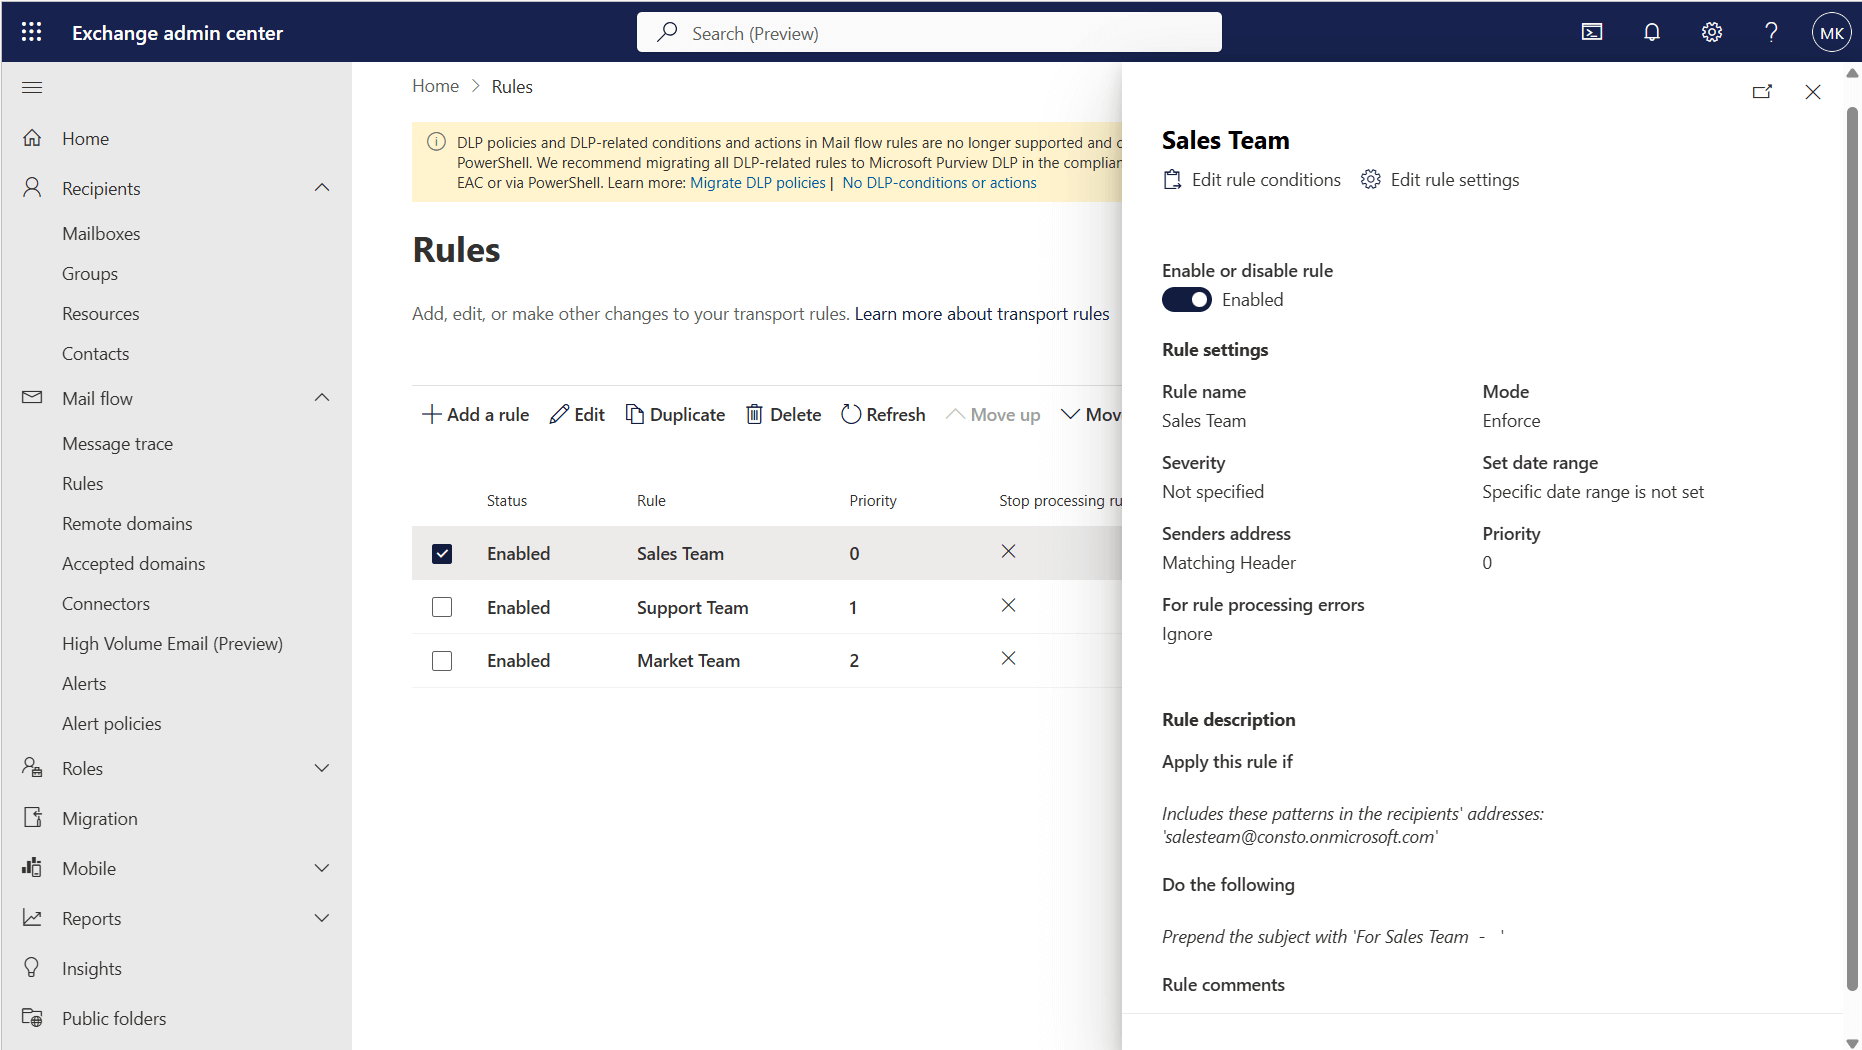This screenshot has height=1050, width=1862.
Task: Click in the Search (Preview) box
Action: [x=928, y=33]
